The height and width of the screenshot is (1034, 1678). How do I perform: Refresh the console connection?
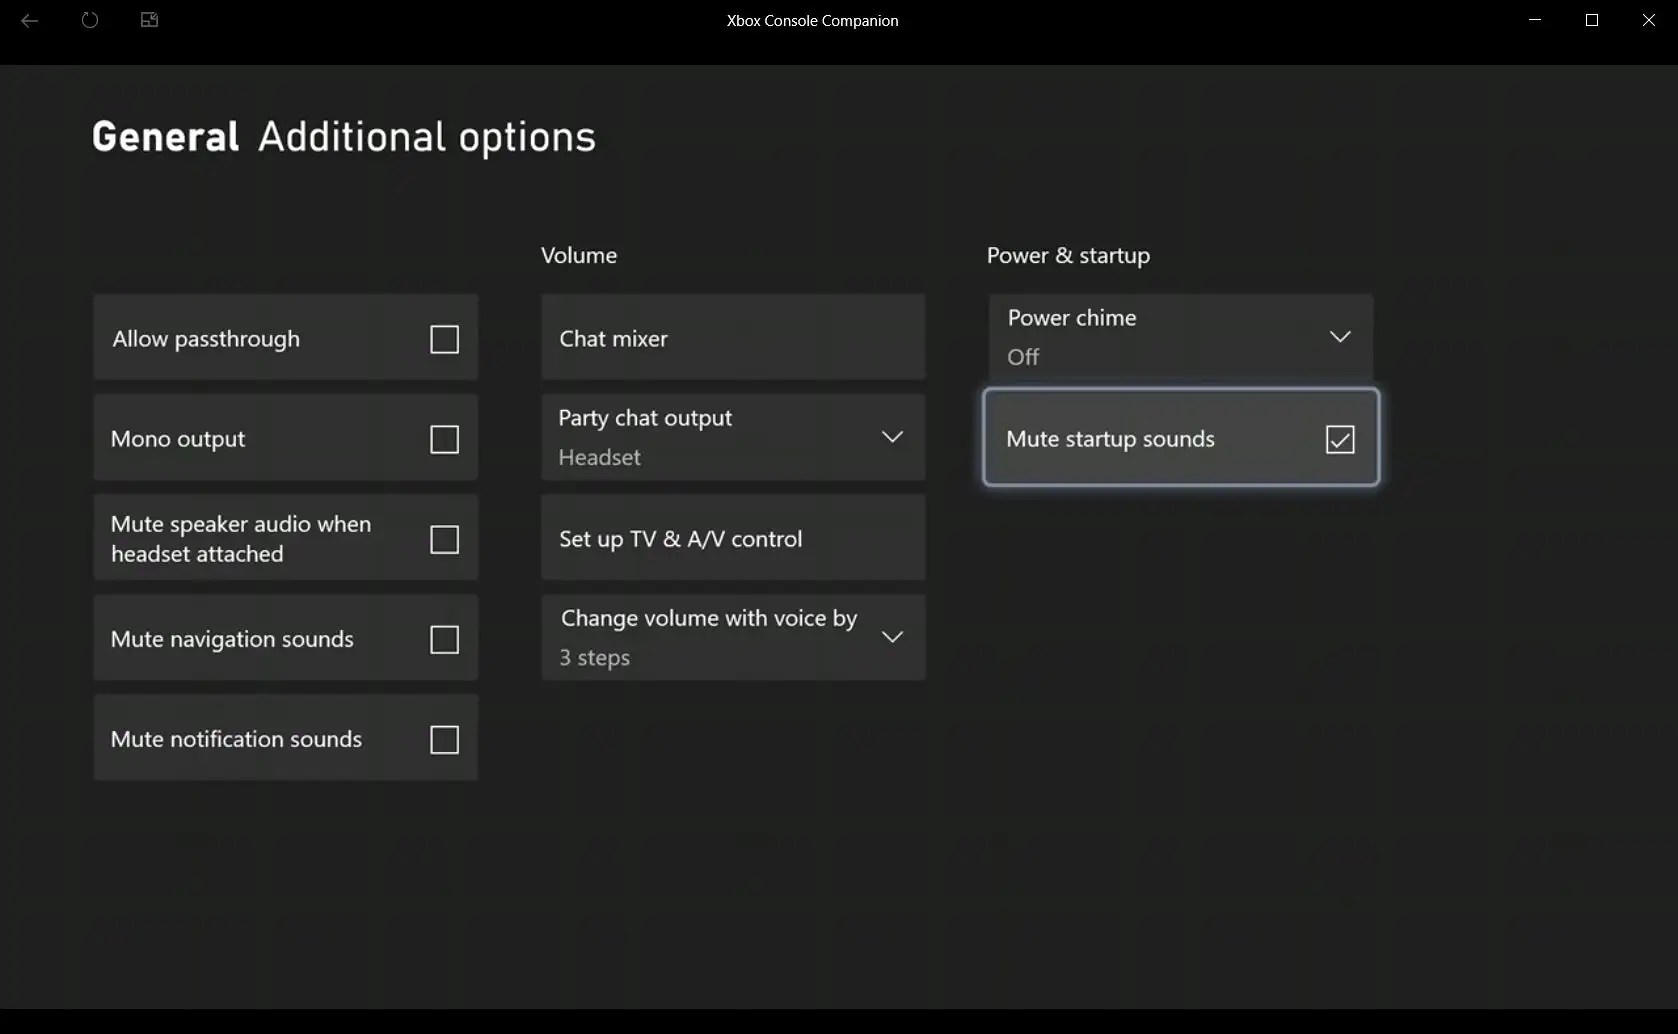[89, 20]
